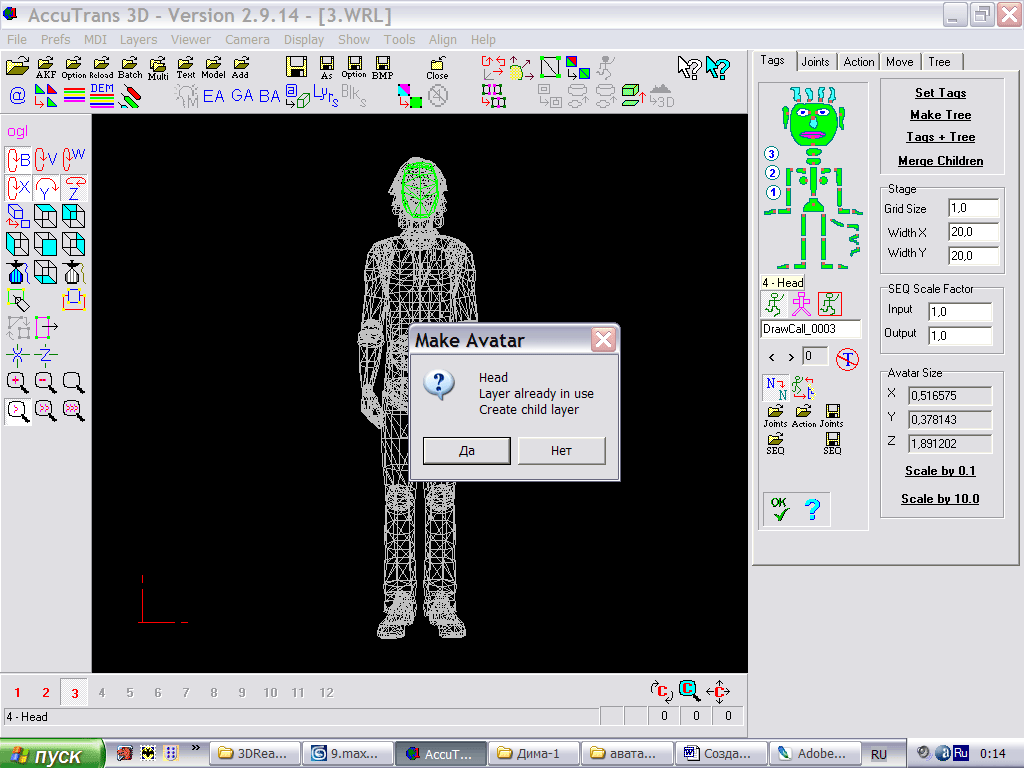Click the Grid Size input field
Viewport: 1024px width, 768px height.
974,208
